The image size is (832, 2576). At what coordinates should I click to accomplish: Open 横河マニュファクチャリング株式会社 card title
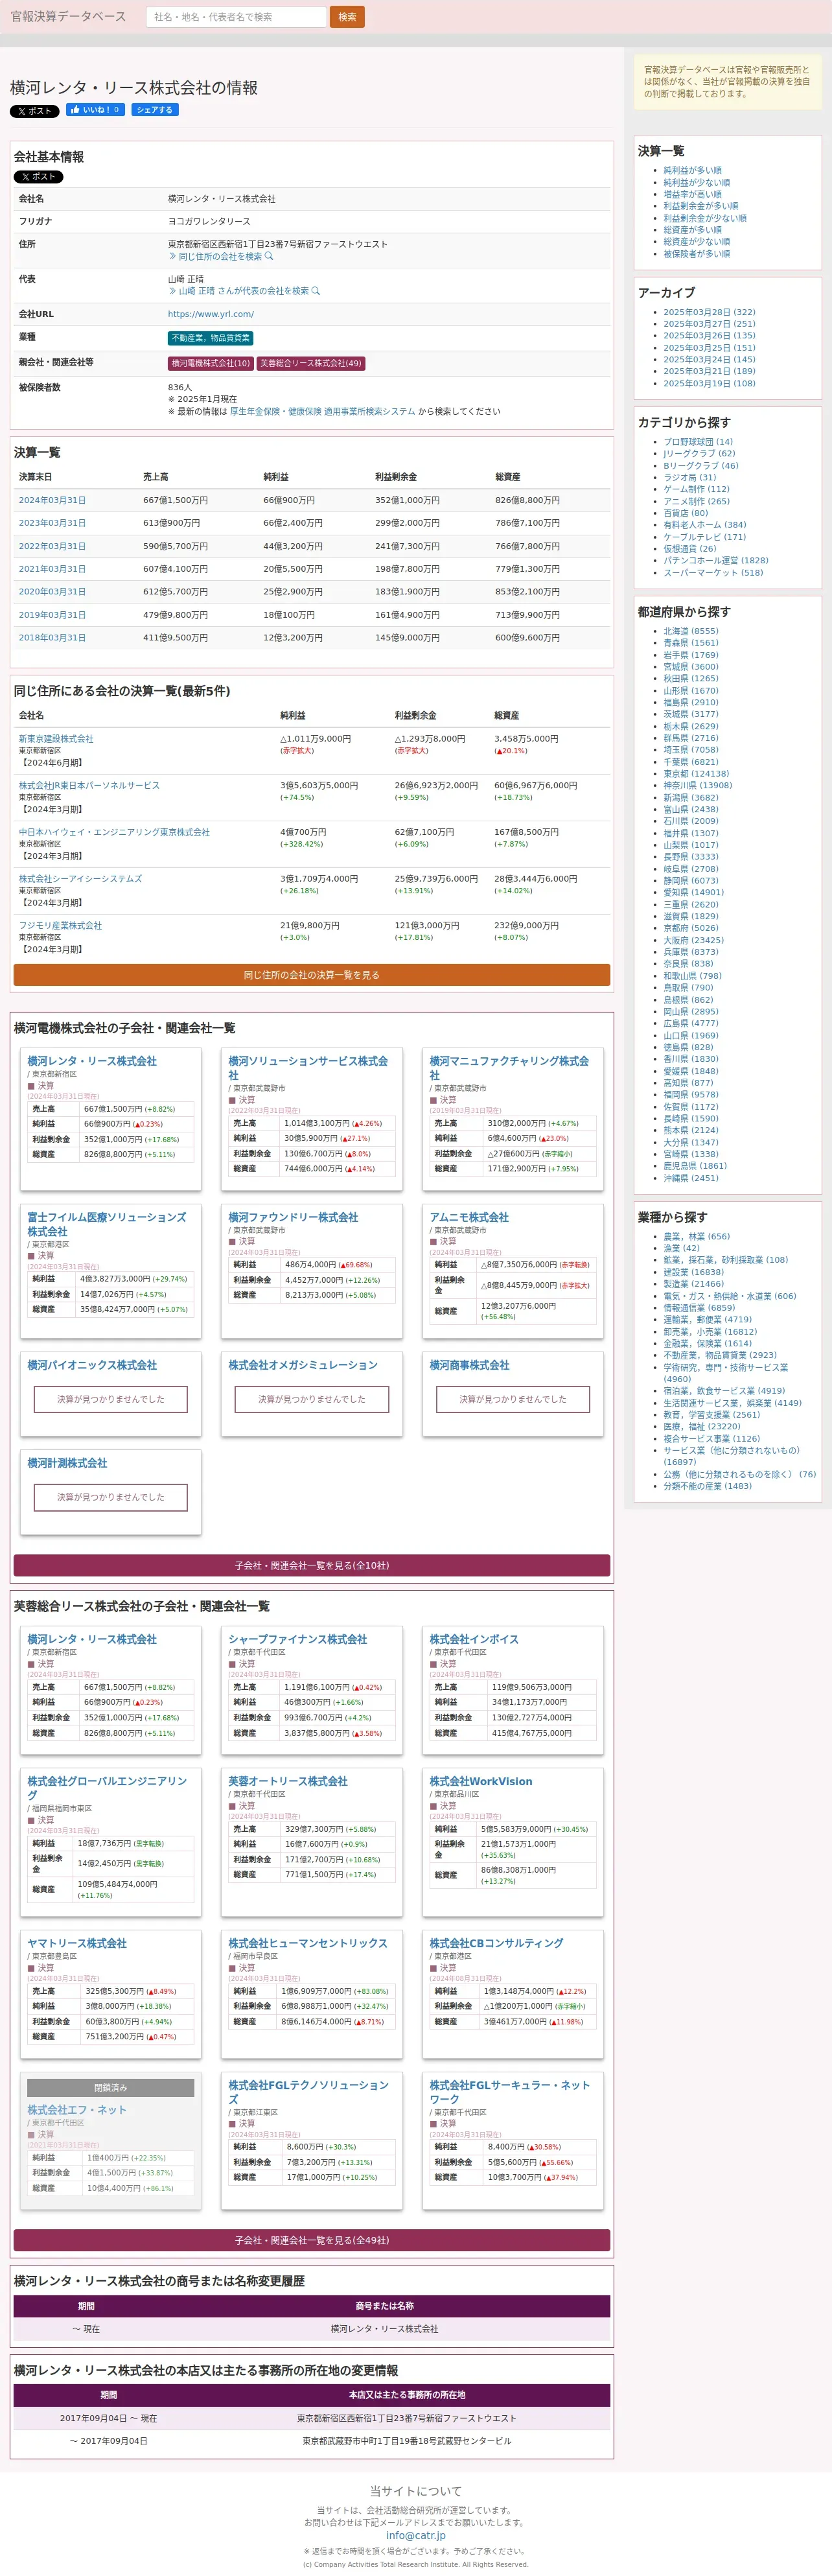pos(509,1068)
